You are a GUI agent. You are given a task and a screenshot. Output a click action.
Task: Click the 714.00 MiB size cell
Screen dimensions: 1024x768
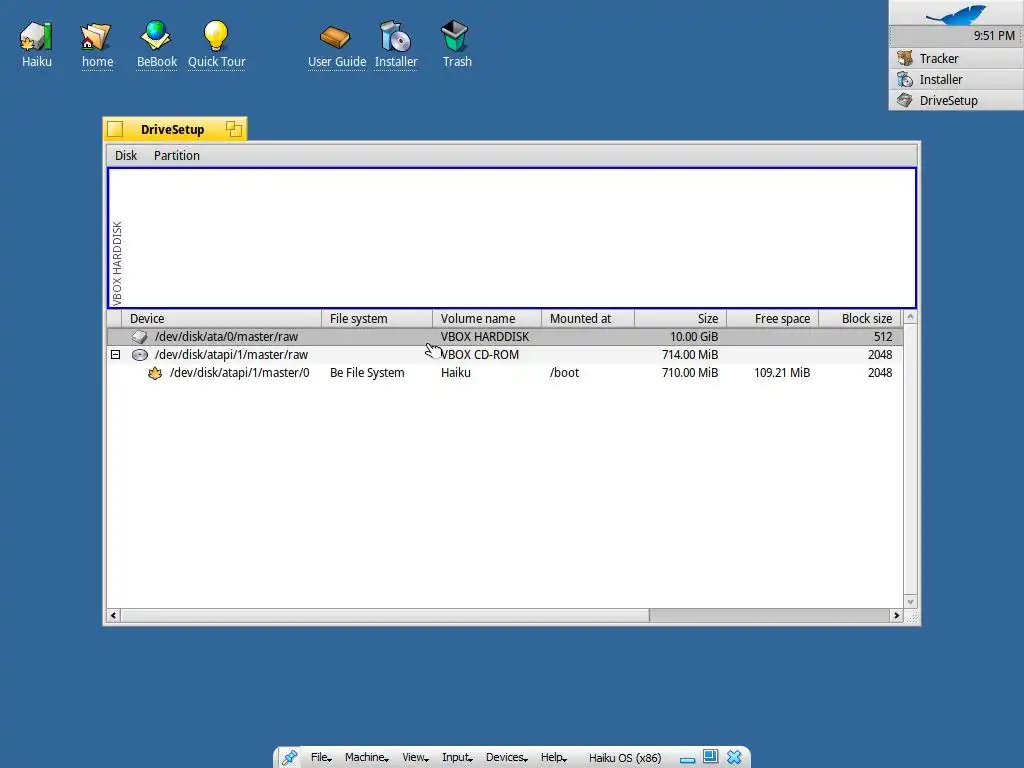click(x=690, y=355)
